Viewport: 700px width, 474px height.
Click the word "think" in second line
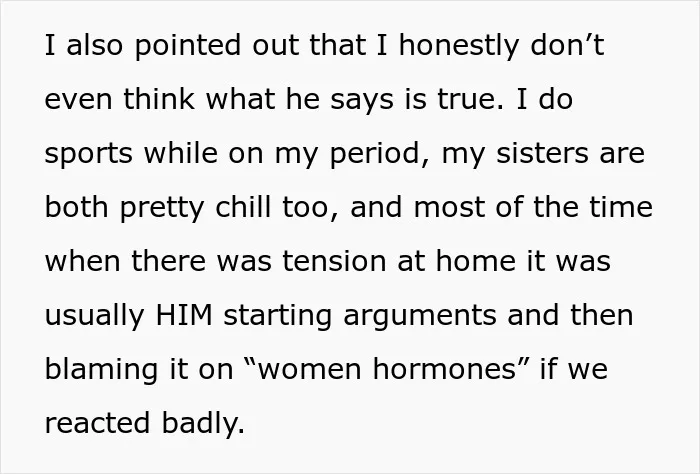click(159, 99)
